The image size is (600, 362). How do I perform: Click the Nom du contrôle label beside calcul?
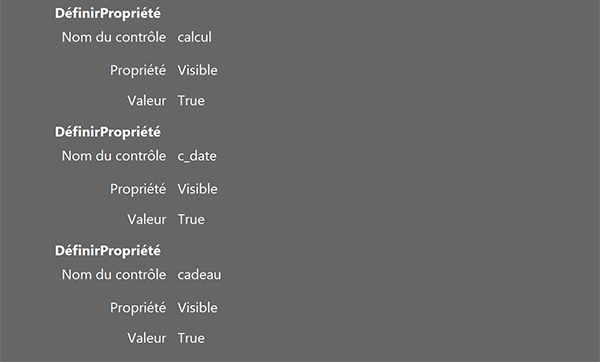pyautogui.click(x=114, y=37)
